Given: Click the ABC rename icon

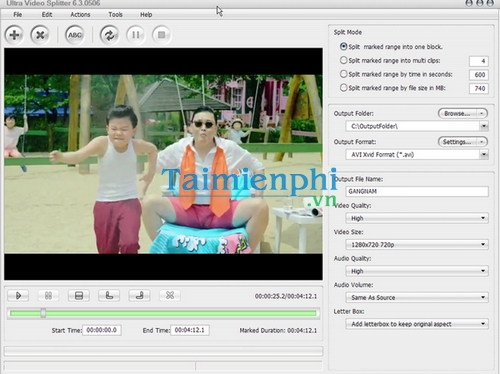Looking at the screenshot, I should [x=75, y=35].
